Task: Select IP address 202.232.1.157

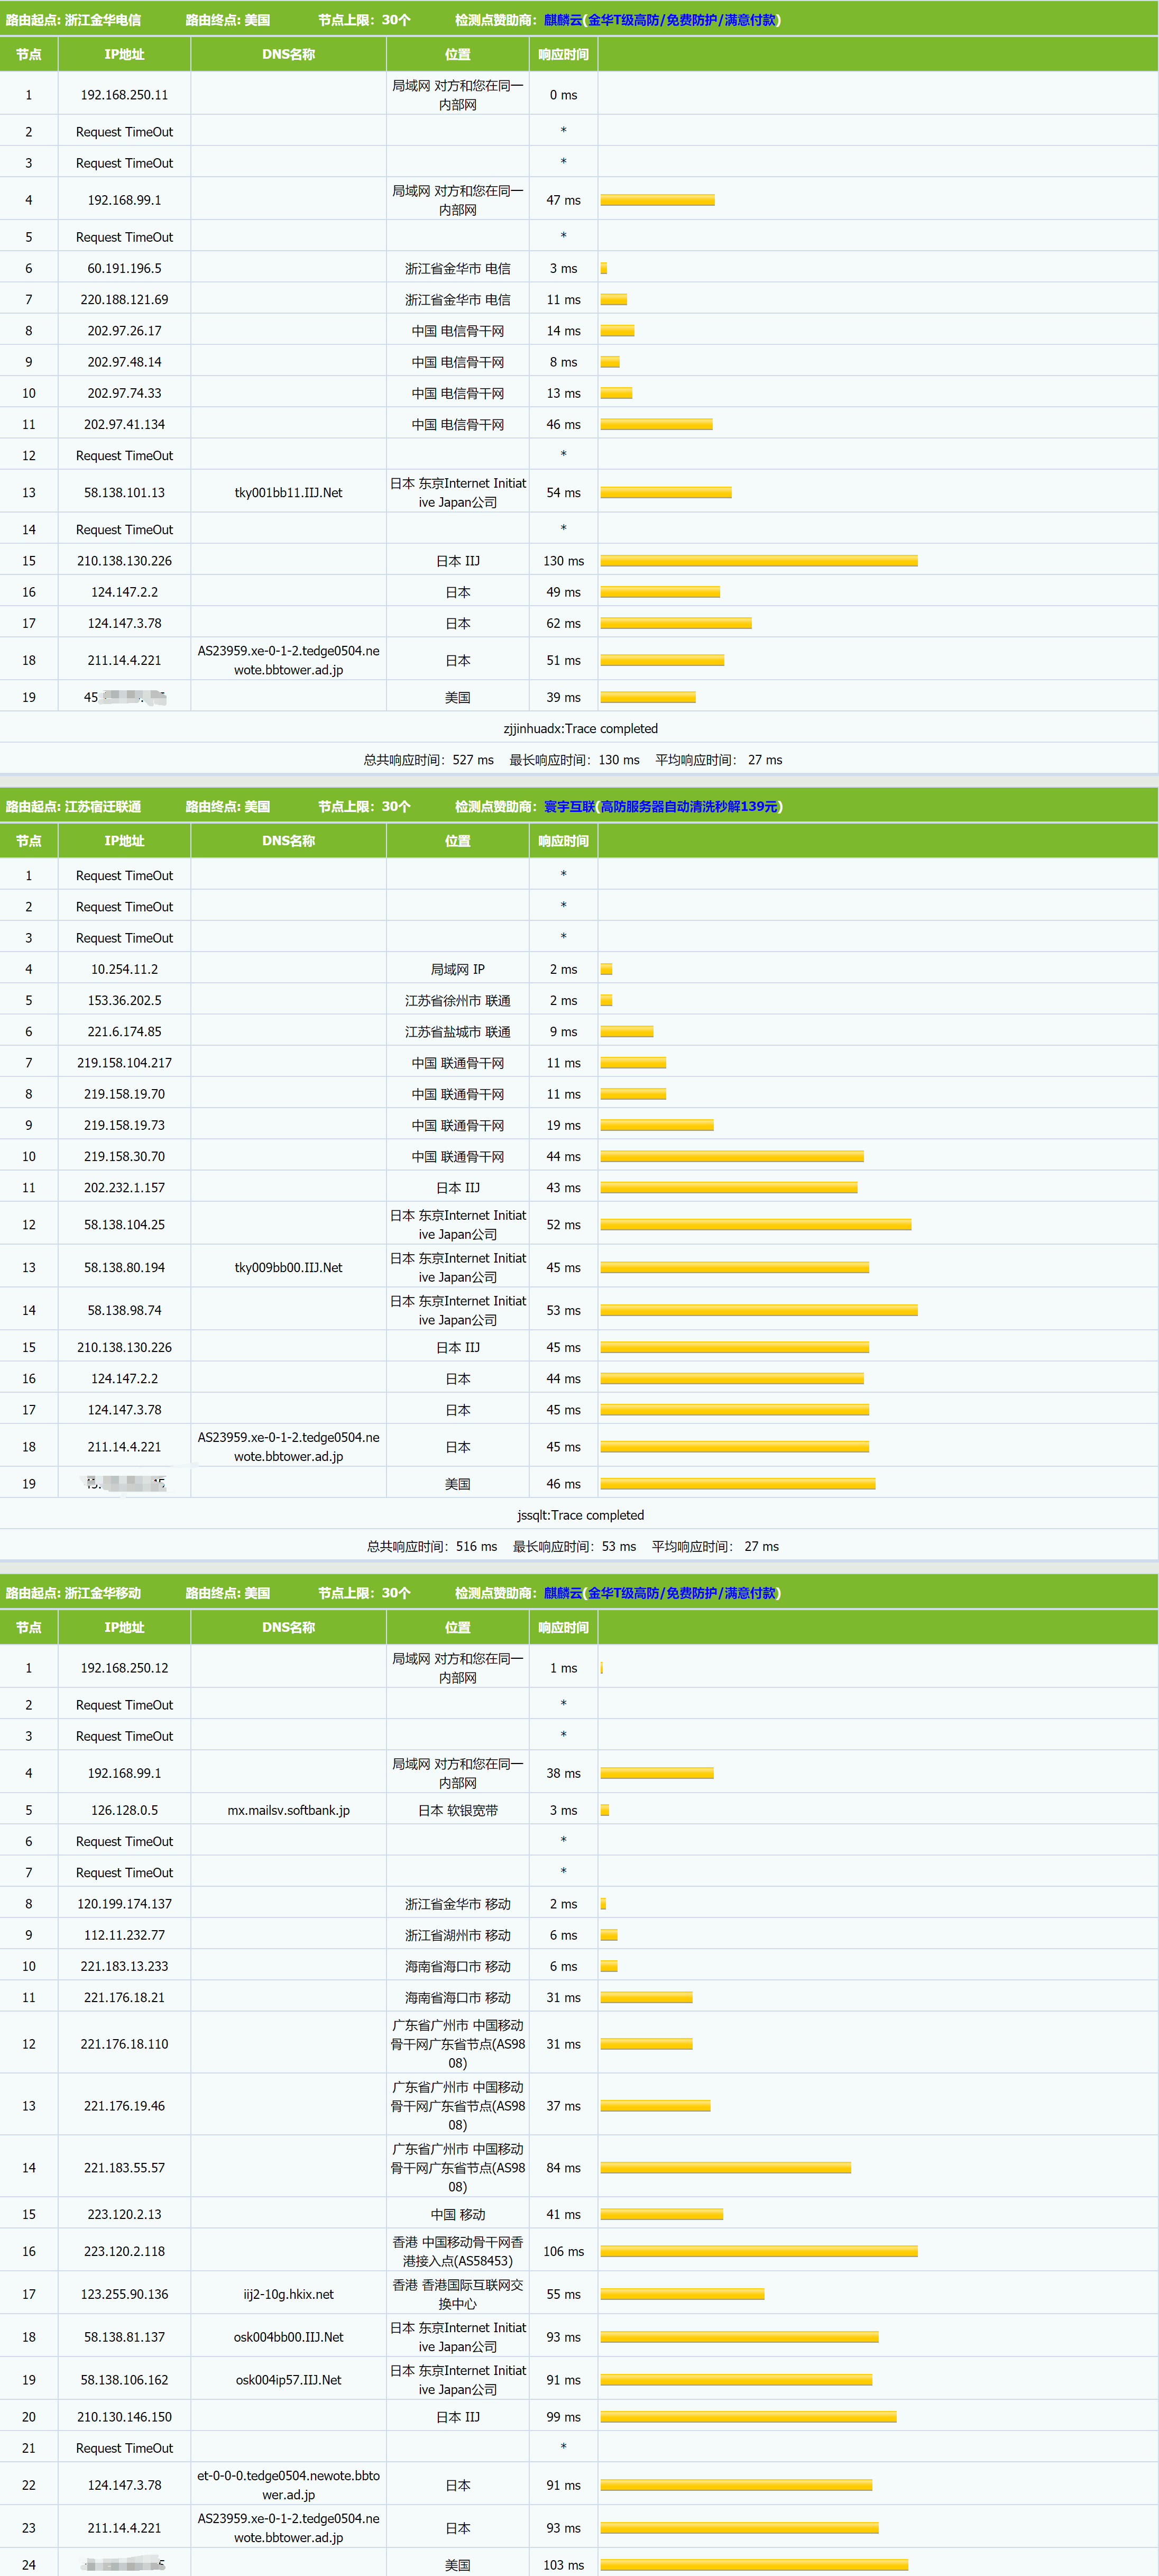Action: pos(124,1188)
